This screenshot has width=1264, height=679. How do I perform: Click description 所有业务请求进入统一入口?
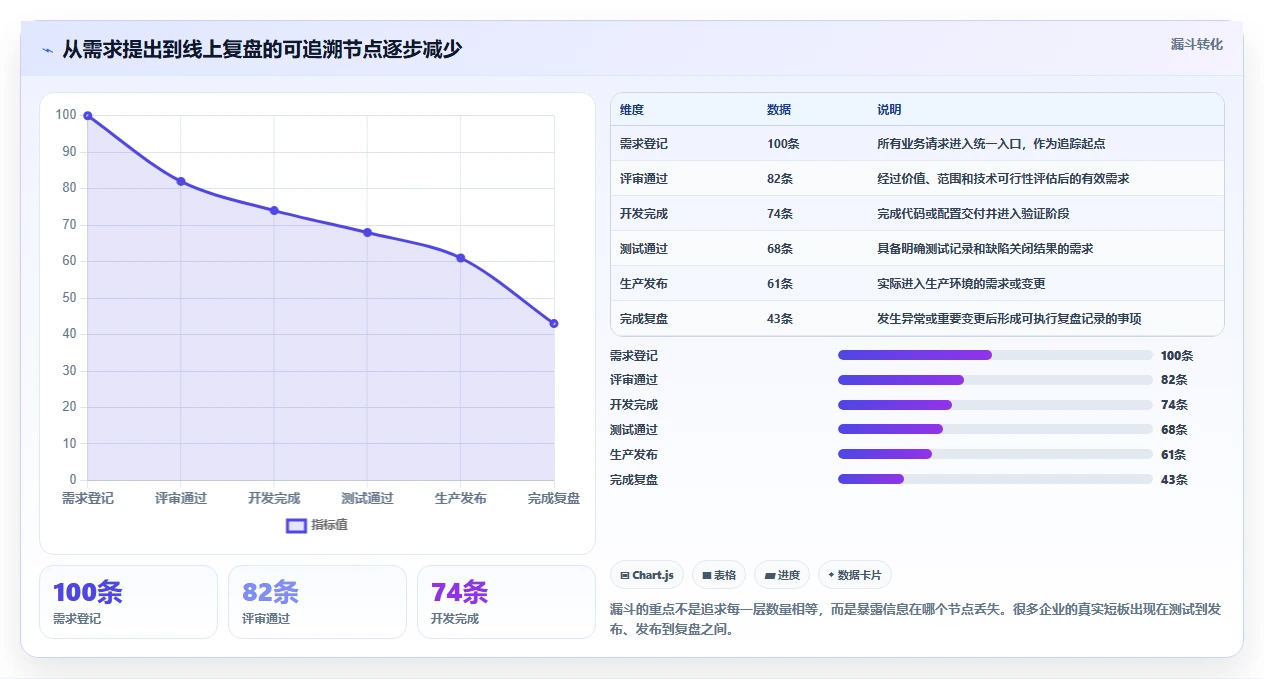[x=991, y=144]
